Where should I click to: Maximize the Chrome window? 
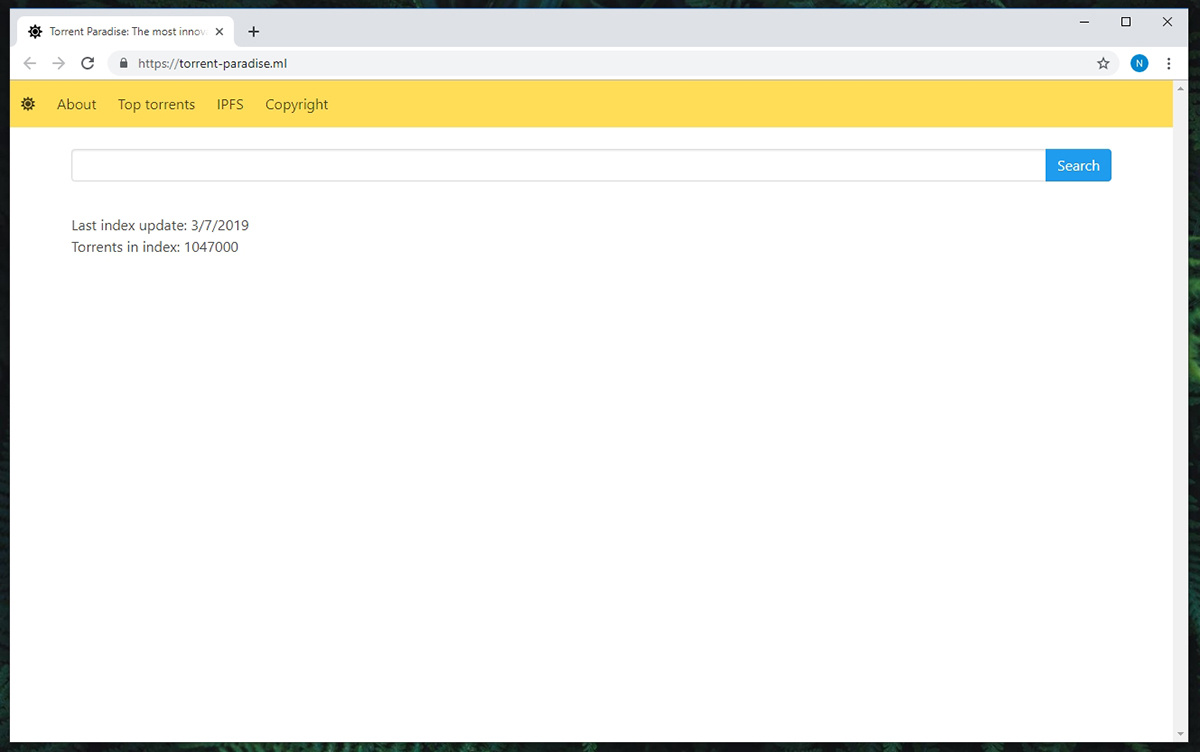(x=1126, y=21)
